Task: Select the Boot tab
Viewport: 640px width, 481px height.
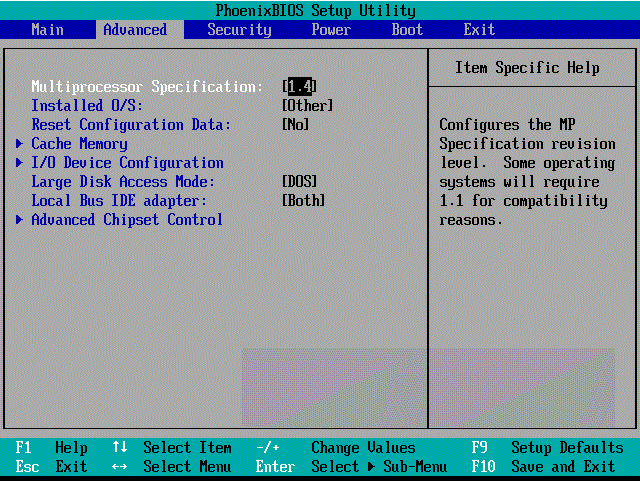Action: 407,29
